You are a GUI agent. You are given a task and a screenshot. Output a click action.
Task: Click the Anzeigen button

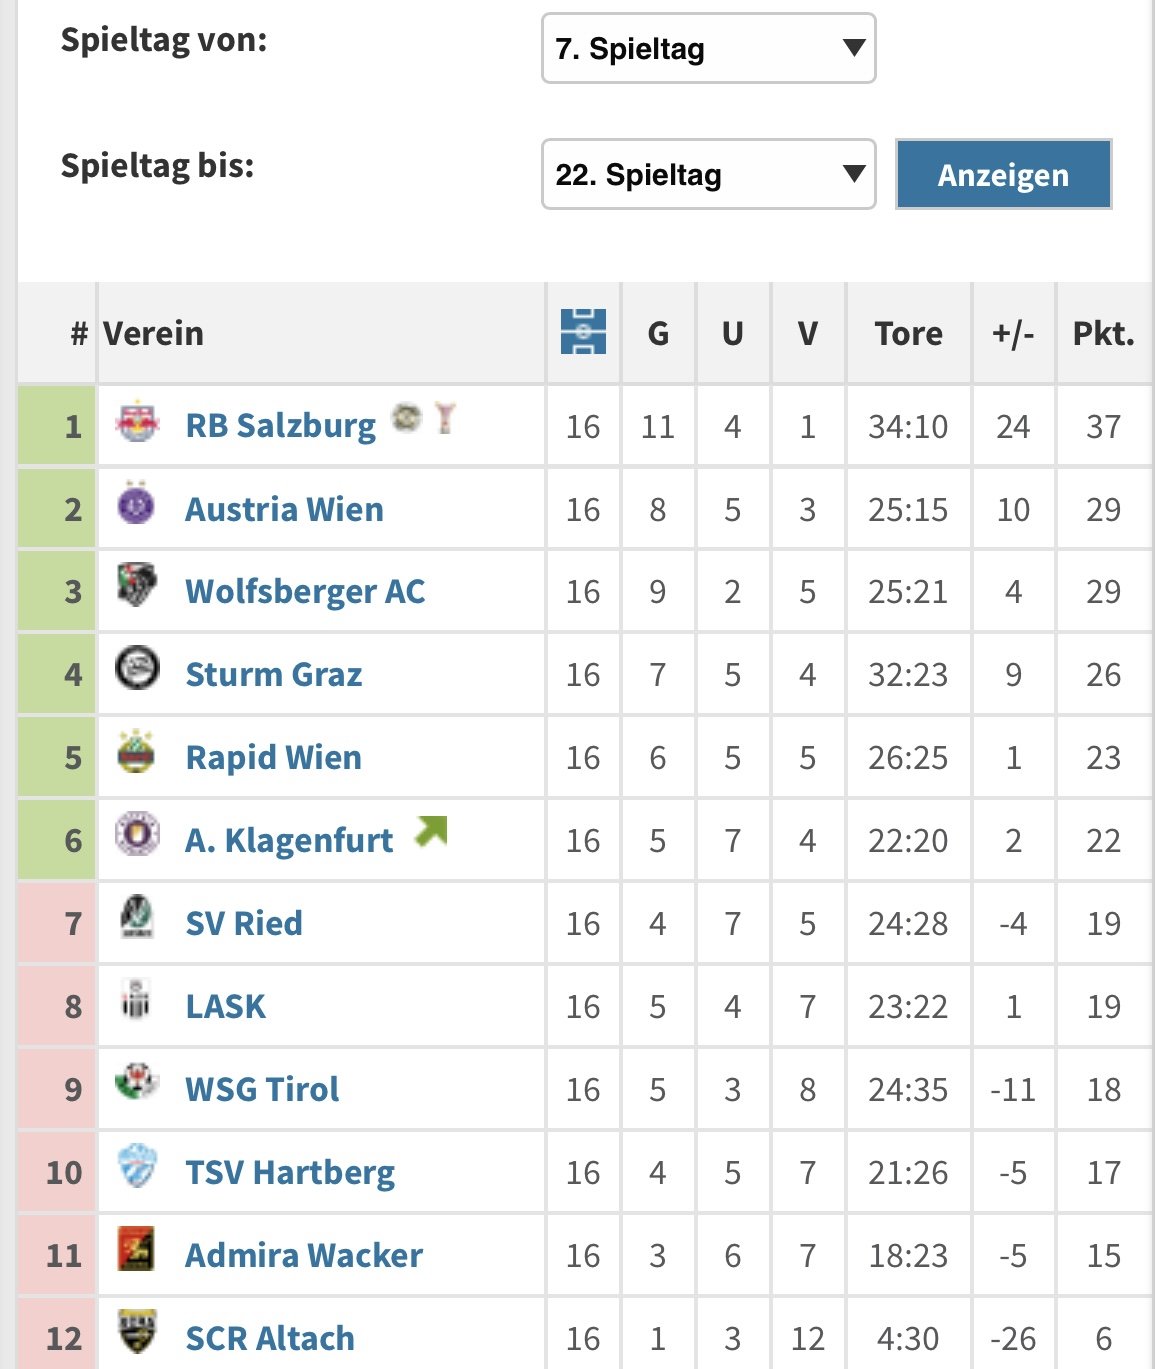click(1003, 174)
